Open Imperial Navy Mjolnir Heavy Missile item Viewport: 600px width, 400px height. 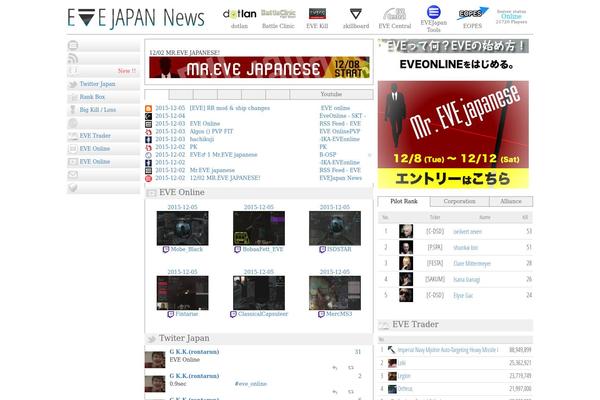pyautogui.click(x=448, y=350)
